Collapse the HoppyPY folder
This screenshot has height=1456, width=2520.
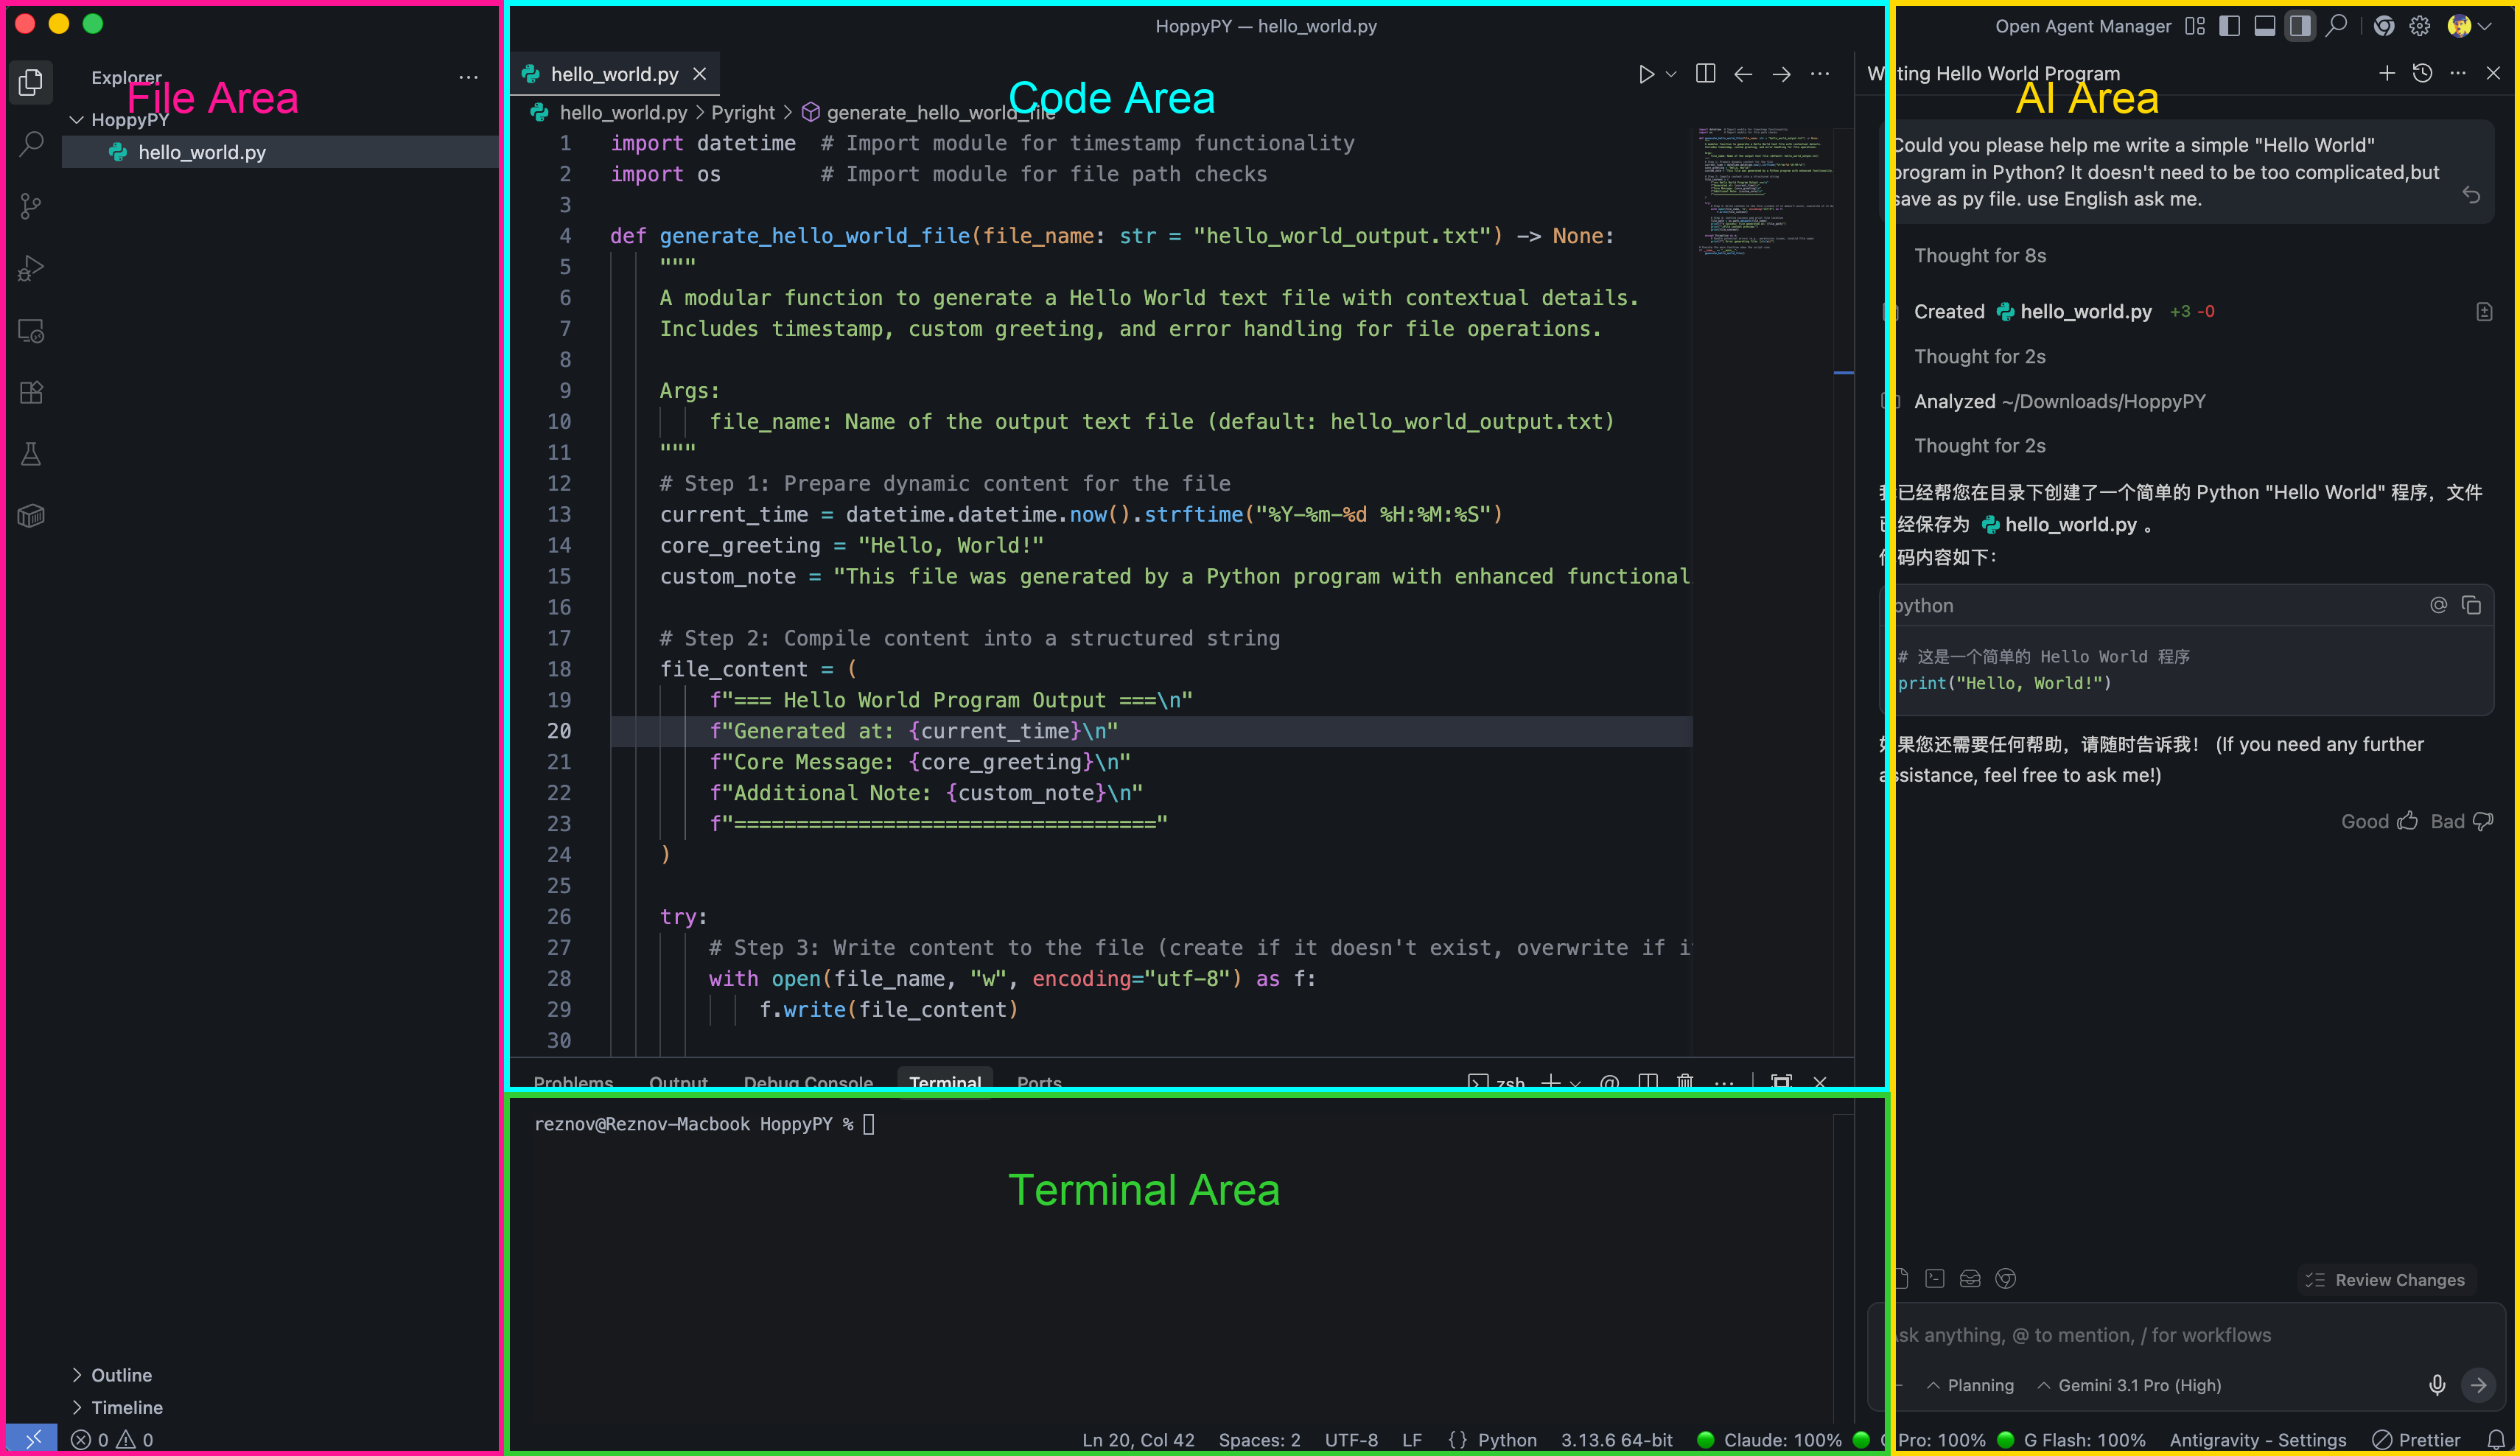(x=77, y=120)
